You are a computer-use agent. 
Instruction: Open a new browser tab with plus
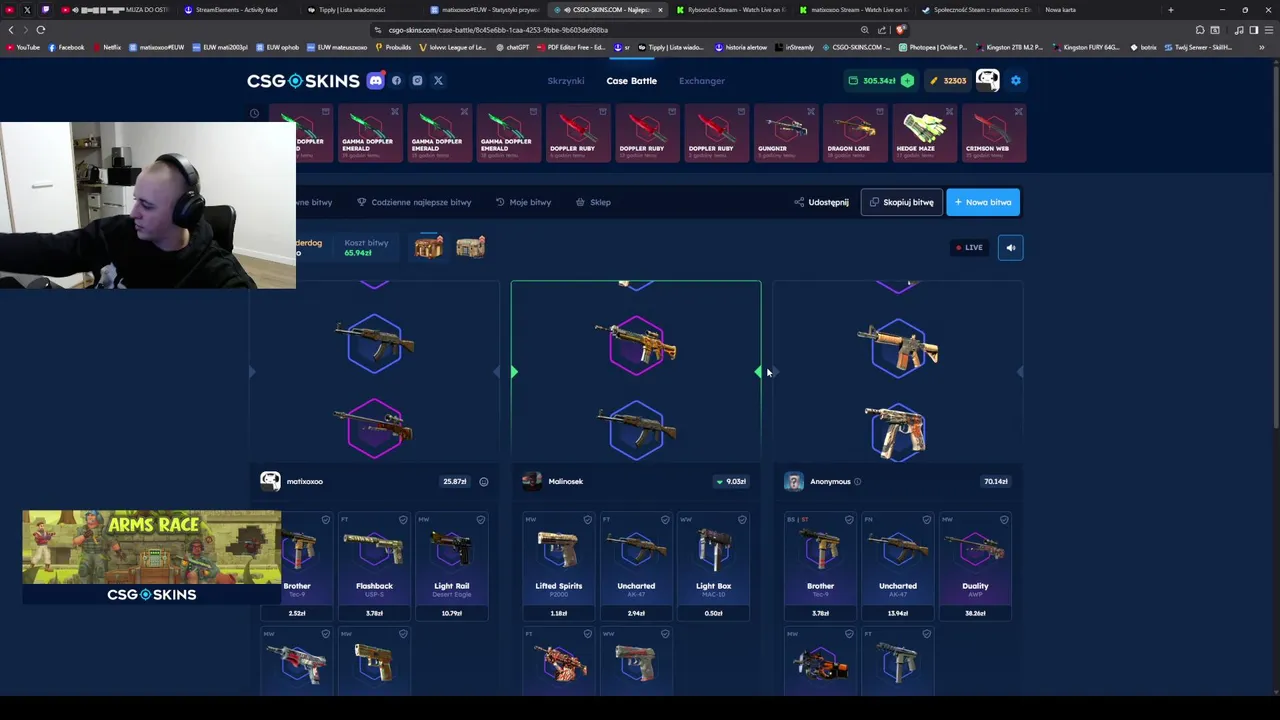pyautogui.click(x=1170, y=10)
